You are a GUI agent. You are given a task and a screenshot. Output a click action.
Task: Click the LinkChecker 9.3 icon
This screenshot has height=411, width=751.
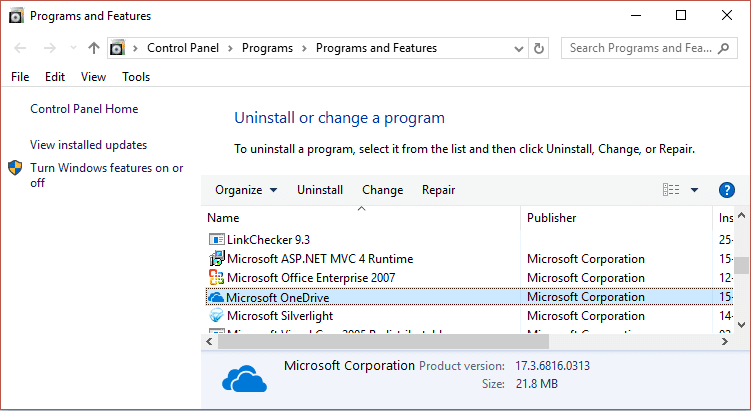pyautogui.click(x=217, y=239)
